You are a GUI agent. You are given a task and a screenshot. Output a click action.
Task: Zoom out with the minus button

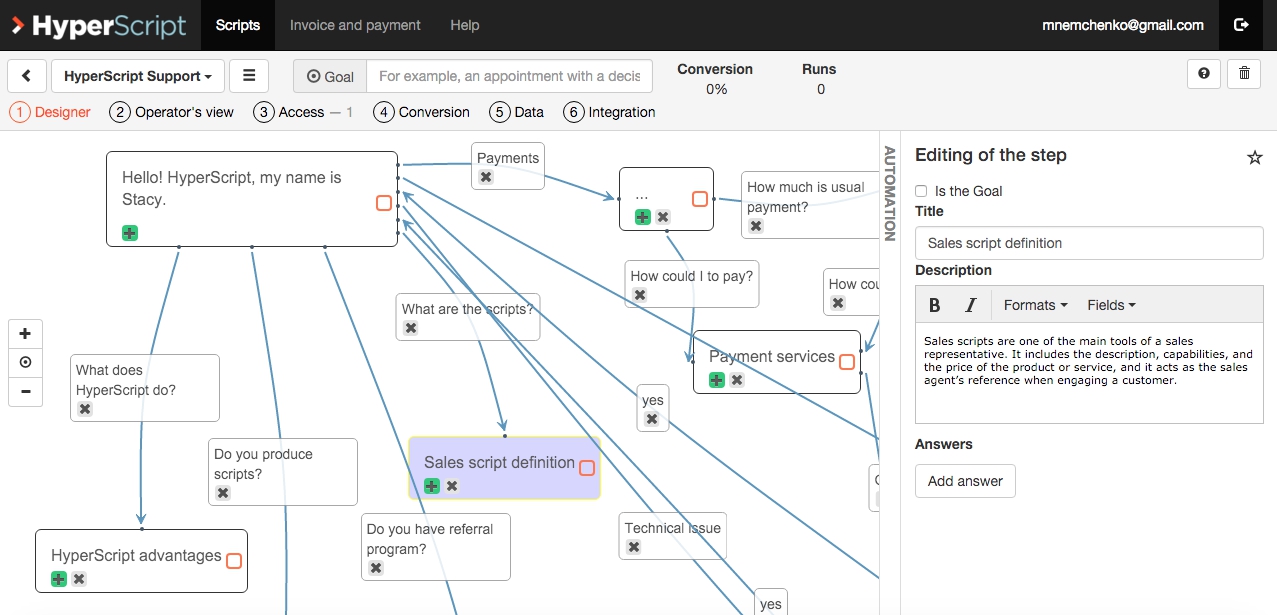click(25, 392)
